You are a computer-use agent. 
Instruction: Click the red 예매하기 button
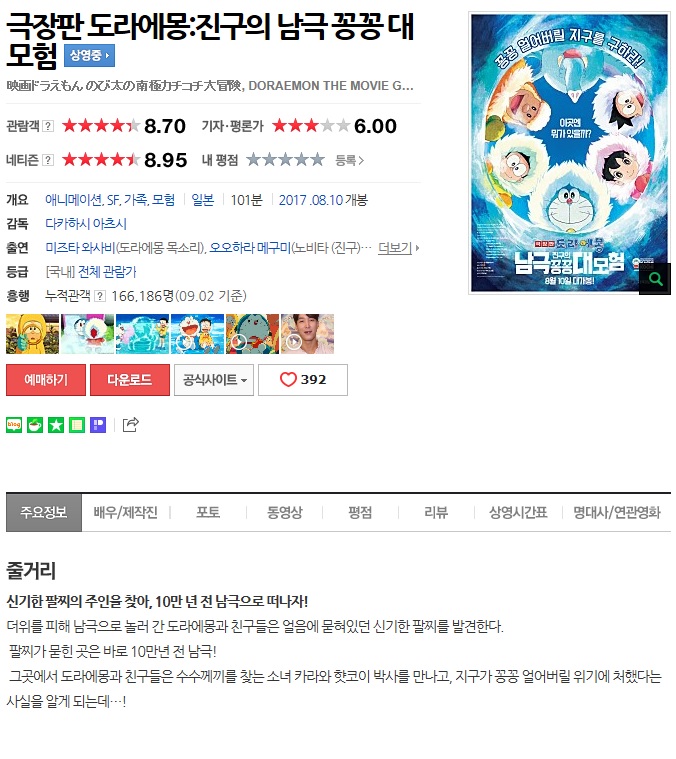46,380
